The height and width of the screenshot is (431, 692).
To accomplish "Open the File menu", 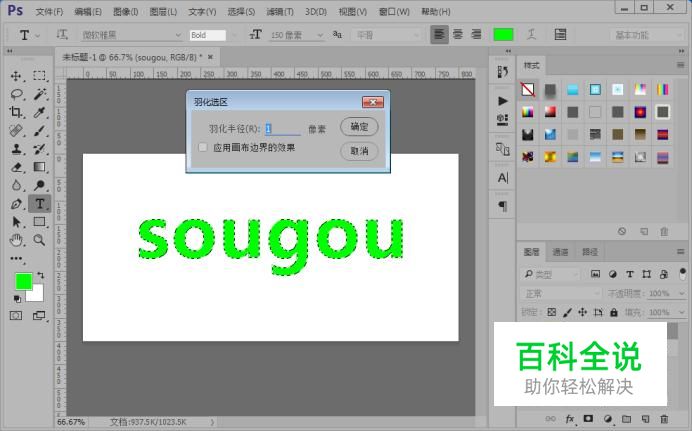I will tap(49, 11).
